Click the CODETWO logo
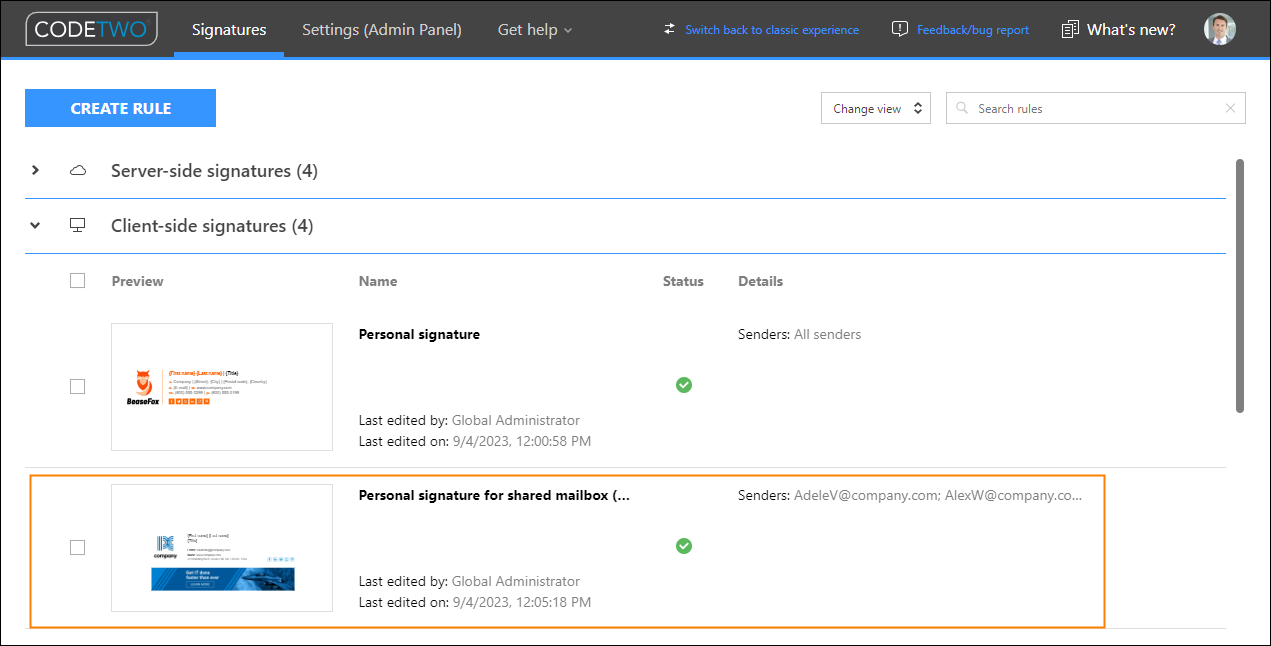 click(91, 29)
